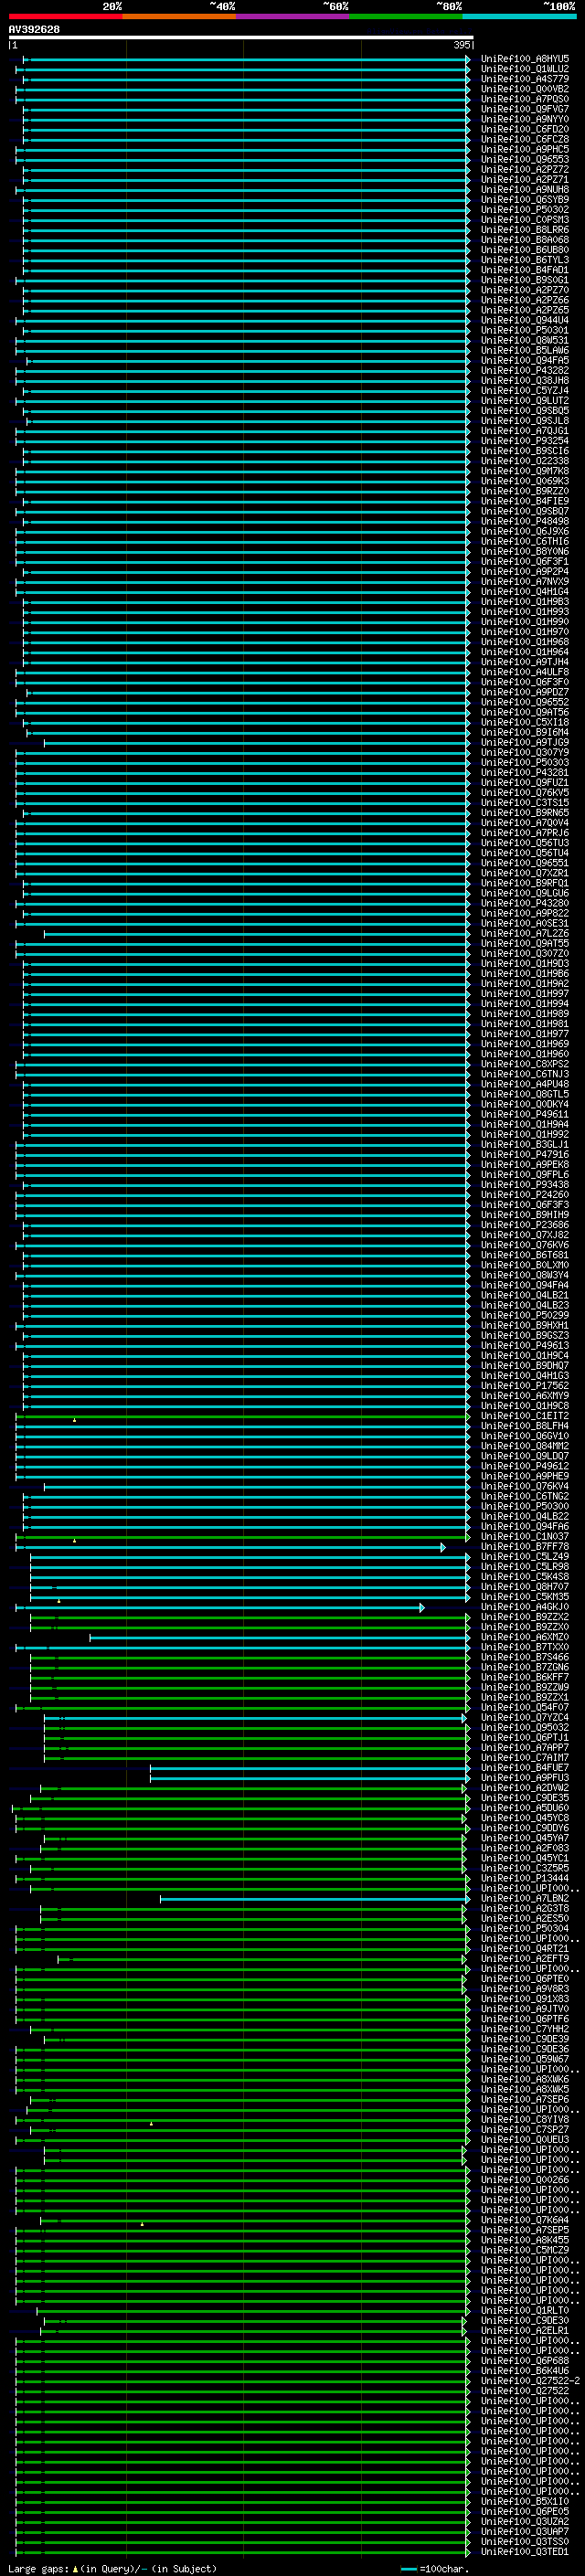585x2576 pixels.
Task: Select the UniRef100_Q00VB2 label
Action: (525, 89)
